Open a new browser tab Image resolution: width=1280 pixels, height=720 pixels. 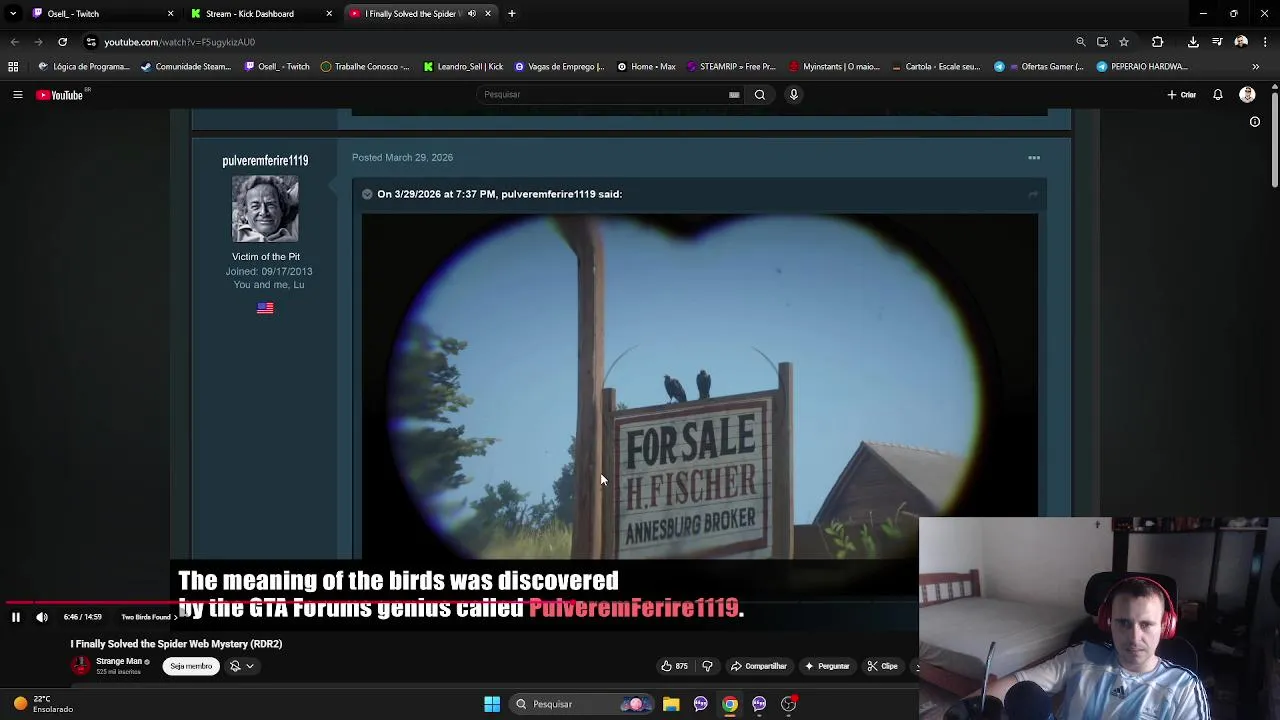click(x=512, y=14)
